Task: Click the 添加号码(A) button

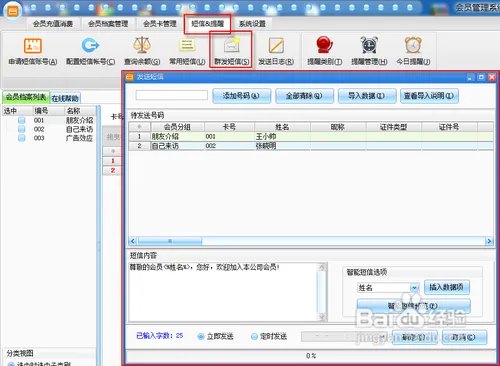Action: [x=241, y=96]
